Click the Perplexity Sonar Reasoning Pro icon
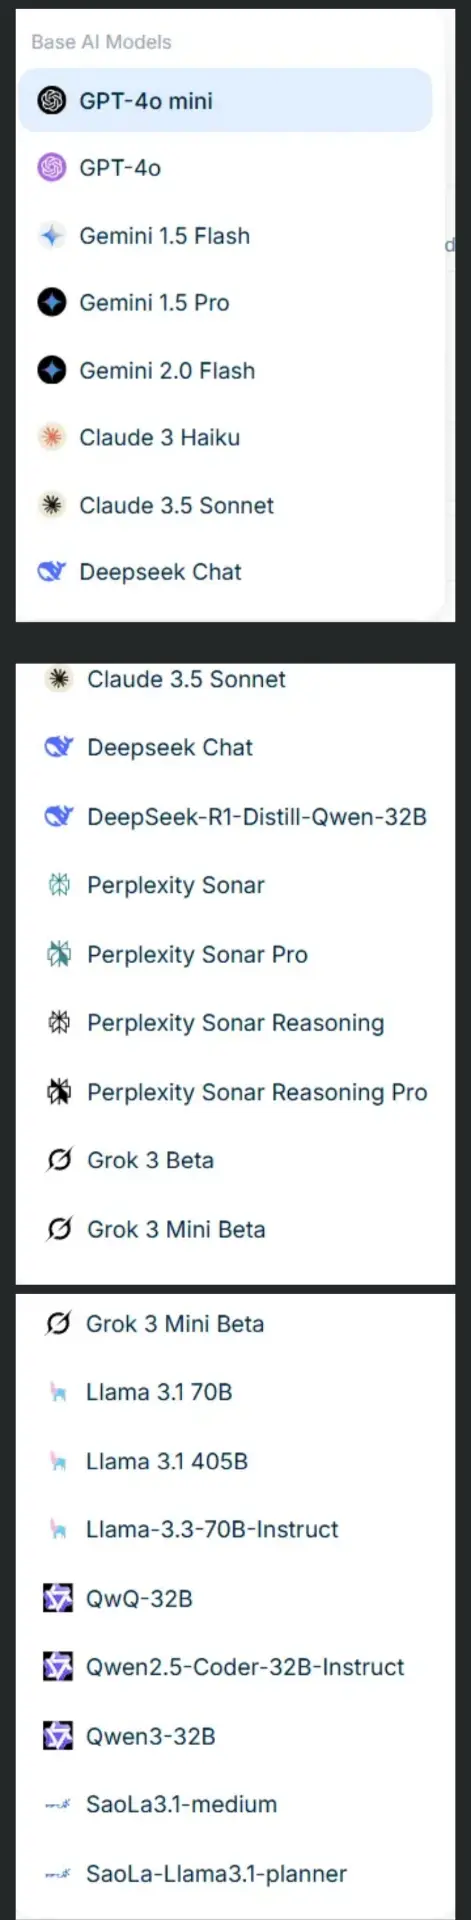The width and height of the screenshot is (471, 1920). click(x=59, y=1091)
